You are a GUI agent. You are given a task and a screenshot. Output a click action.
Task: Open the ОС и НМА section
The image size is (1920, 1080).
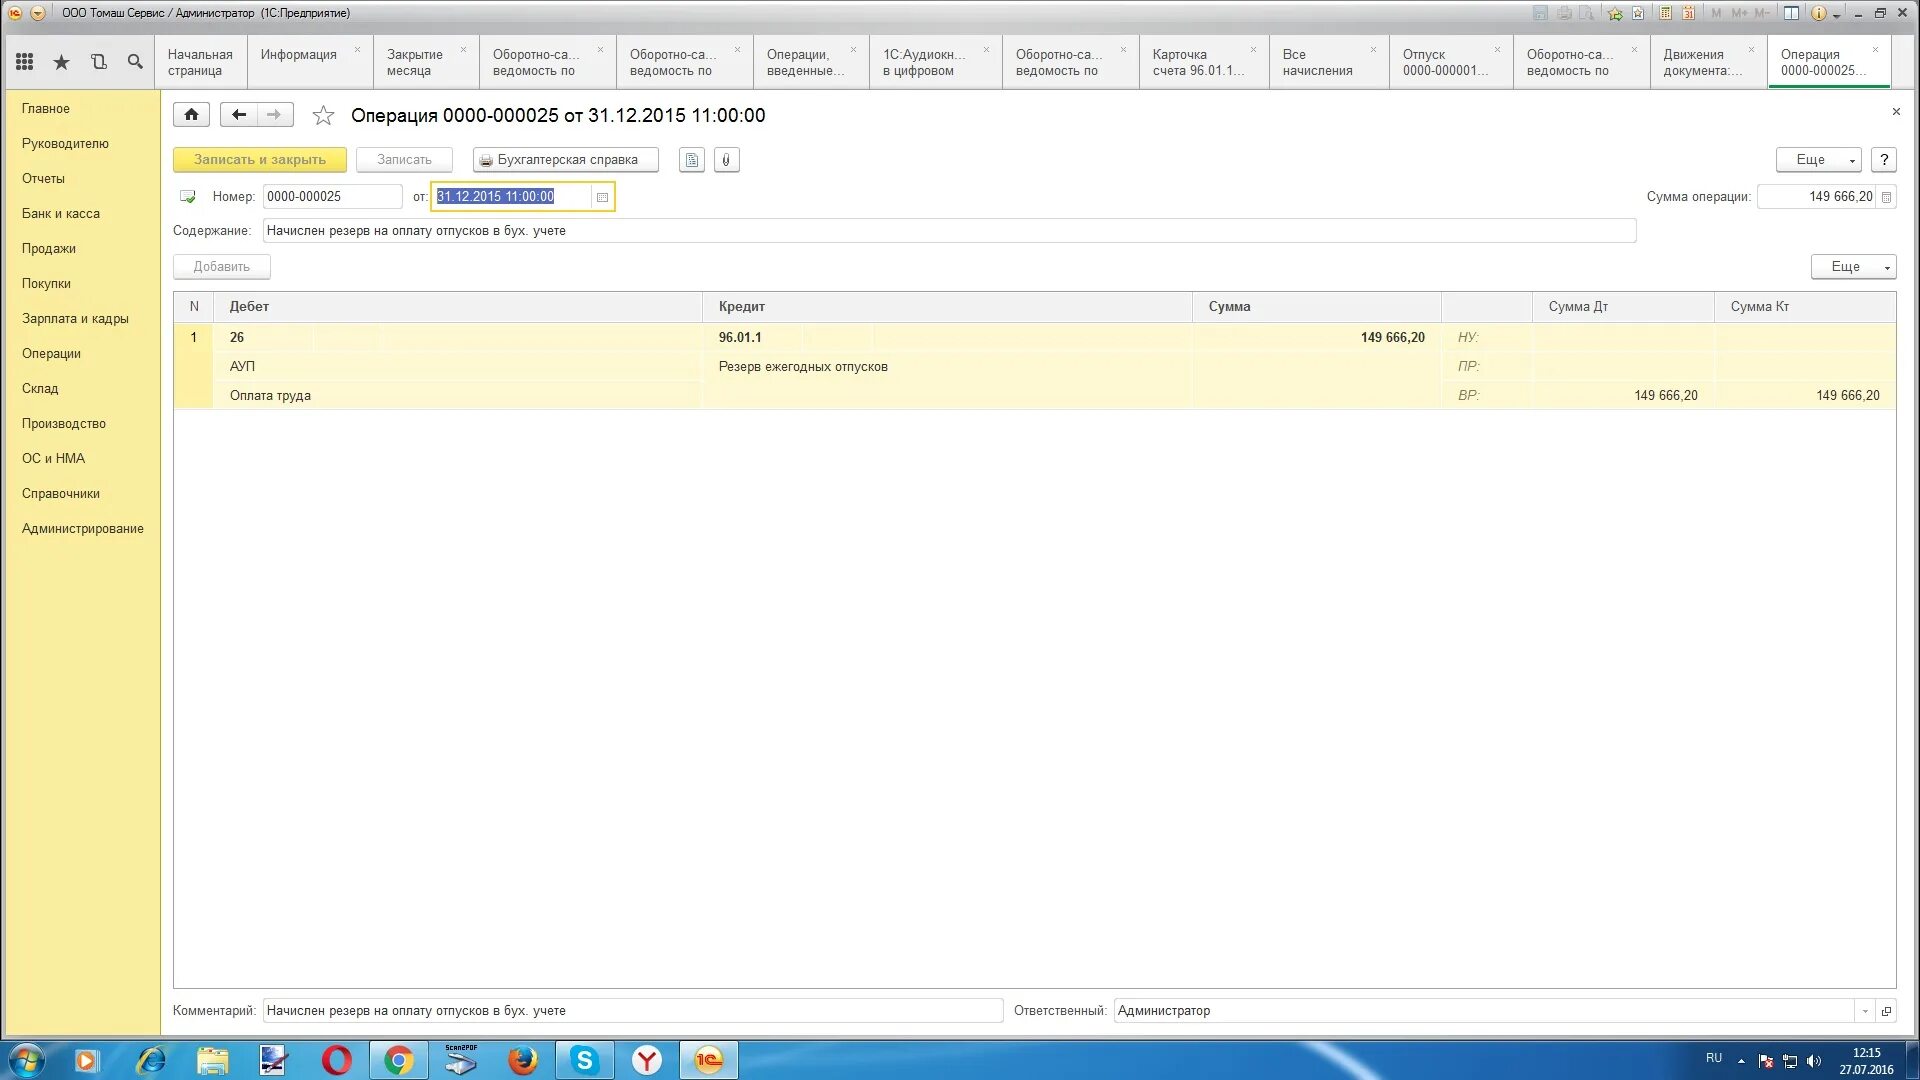[53, 459]
